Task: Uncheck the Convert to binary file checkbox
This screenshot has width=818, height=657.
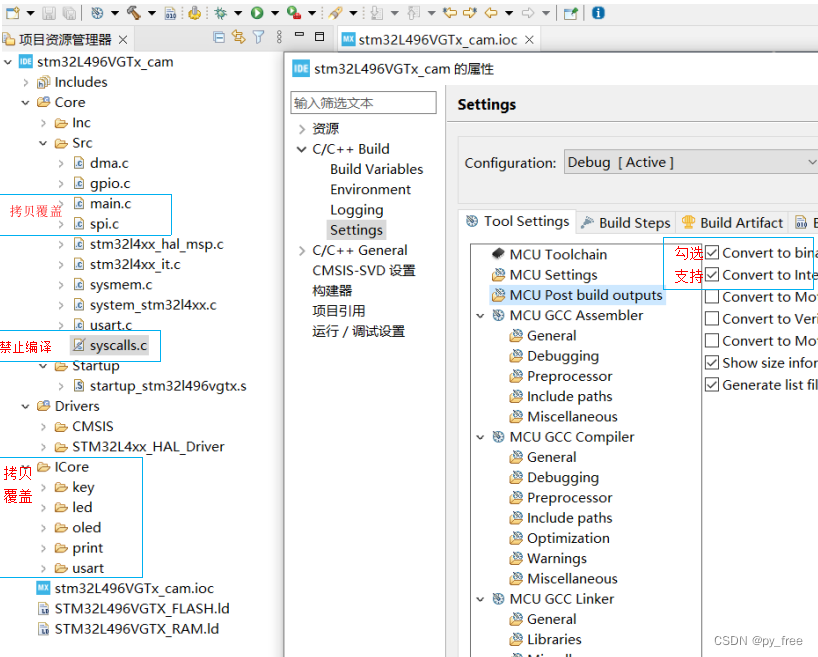Action: (712, 253)
